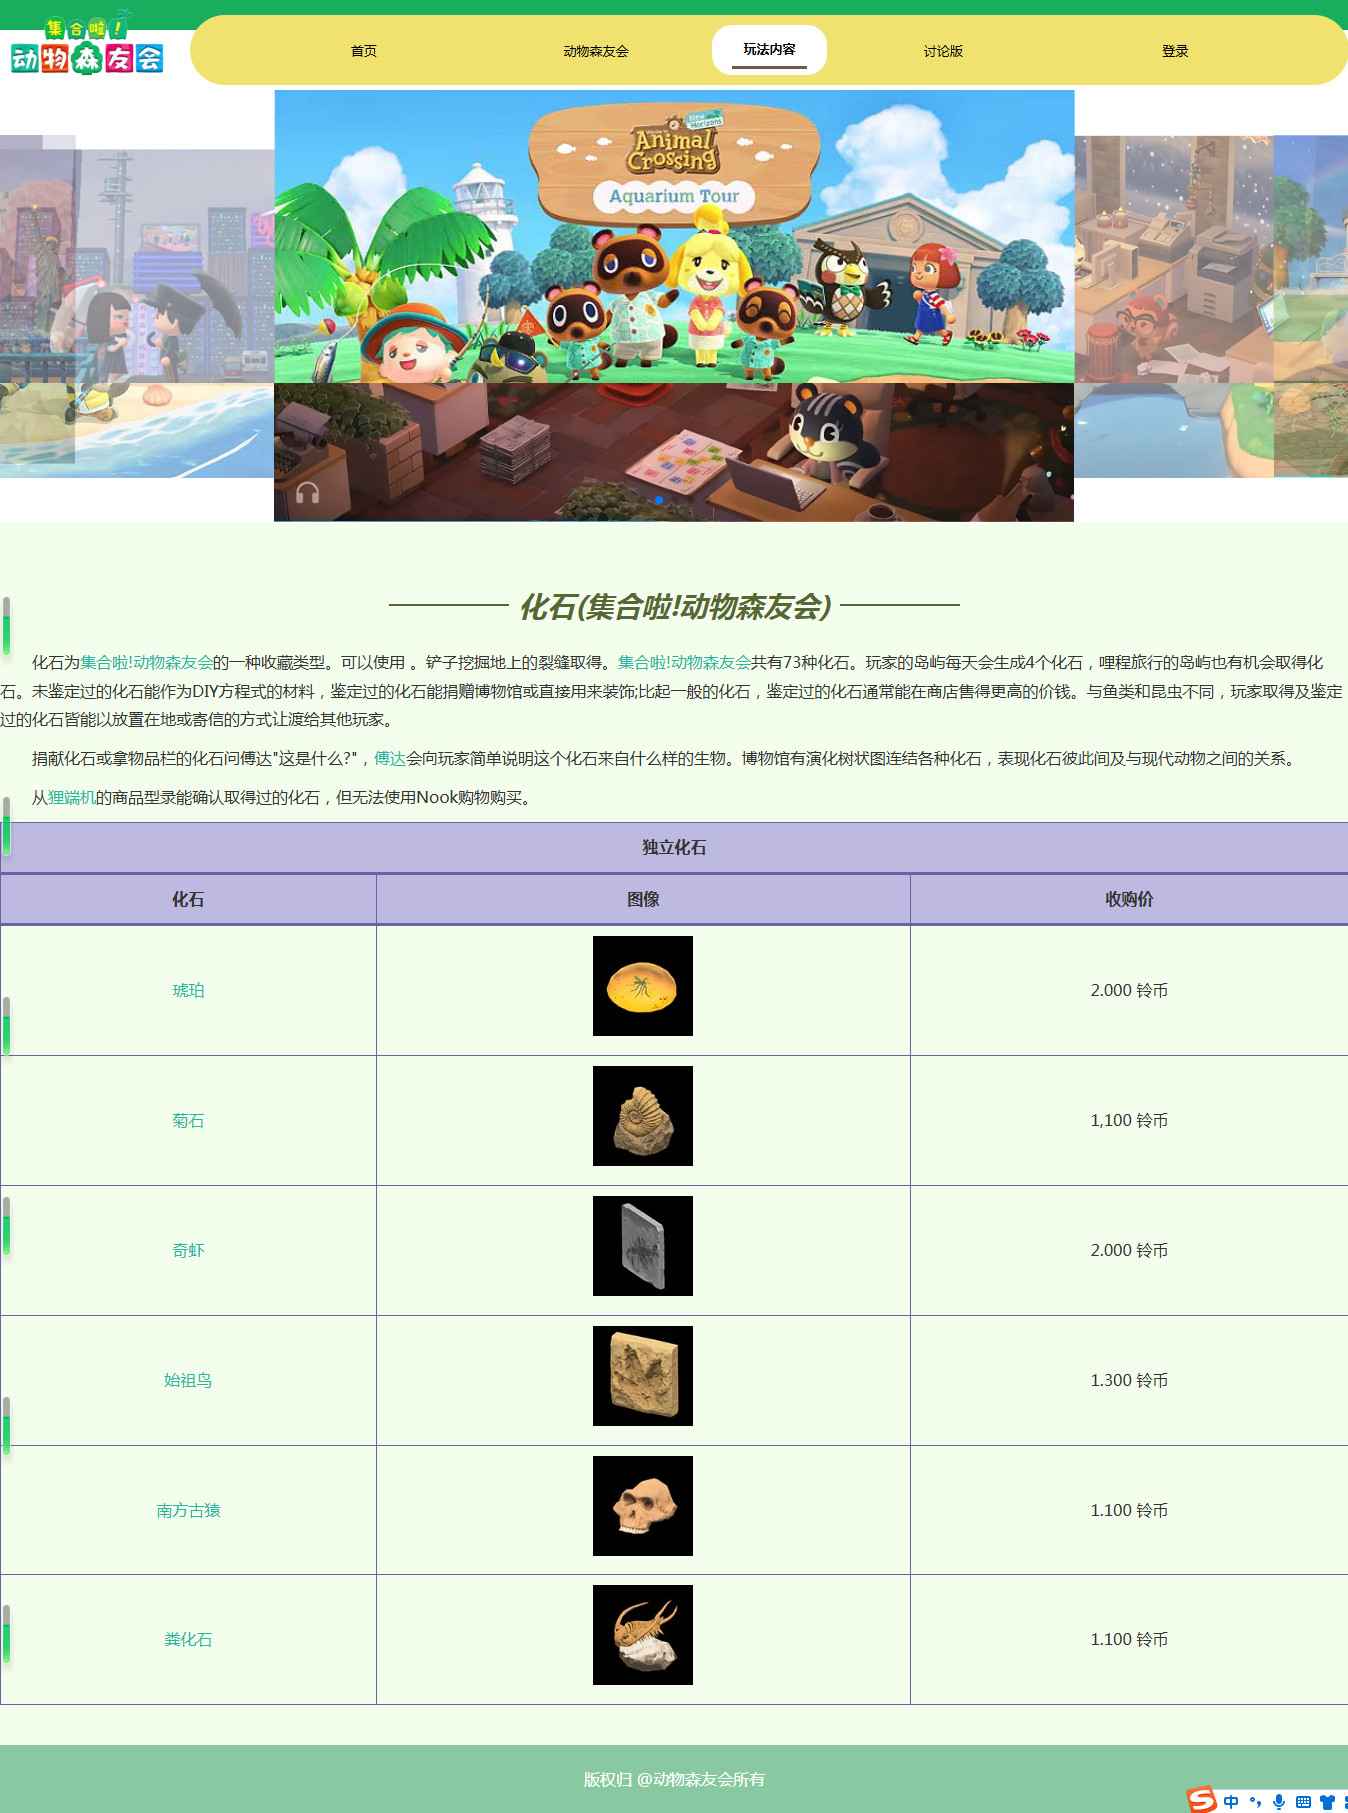Open the 琥珀 fossil link
Screen dimensions: 1348x1813
(x=188, y=990)
